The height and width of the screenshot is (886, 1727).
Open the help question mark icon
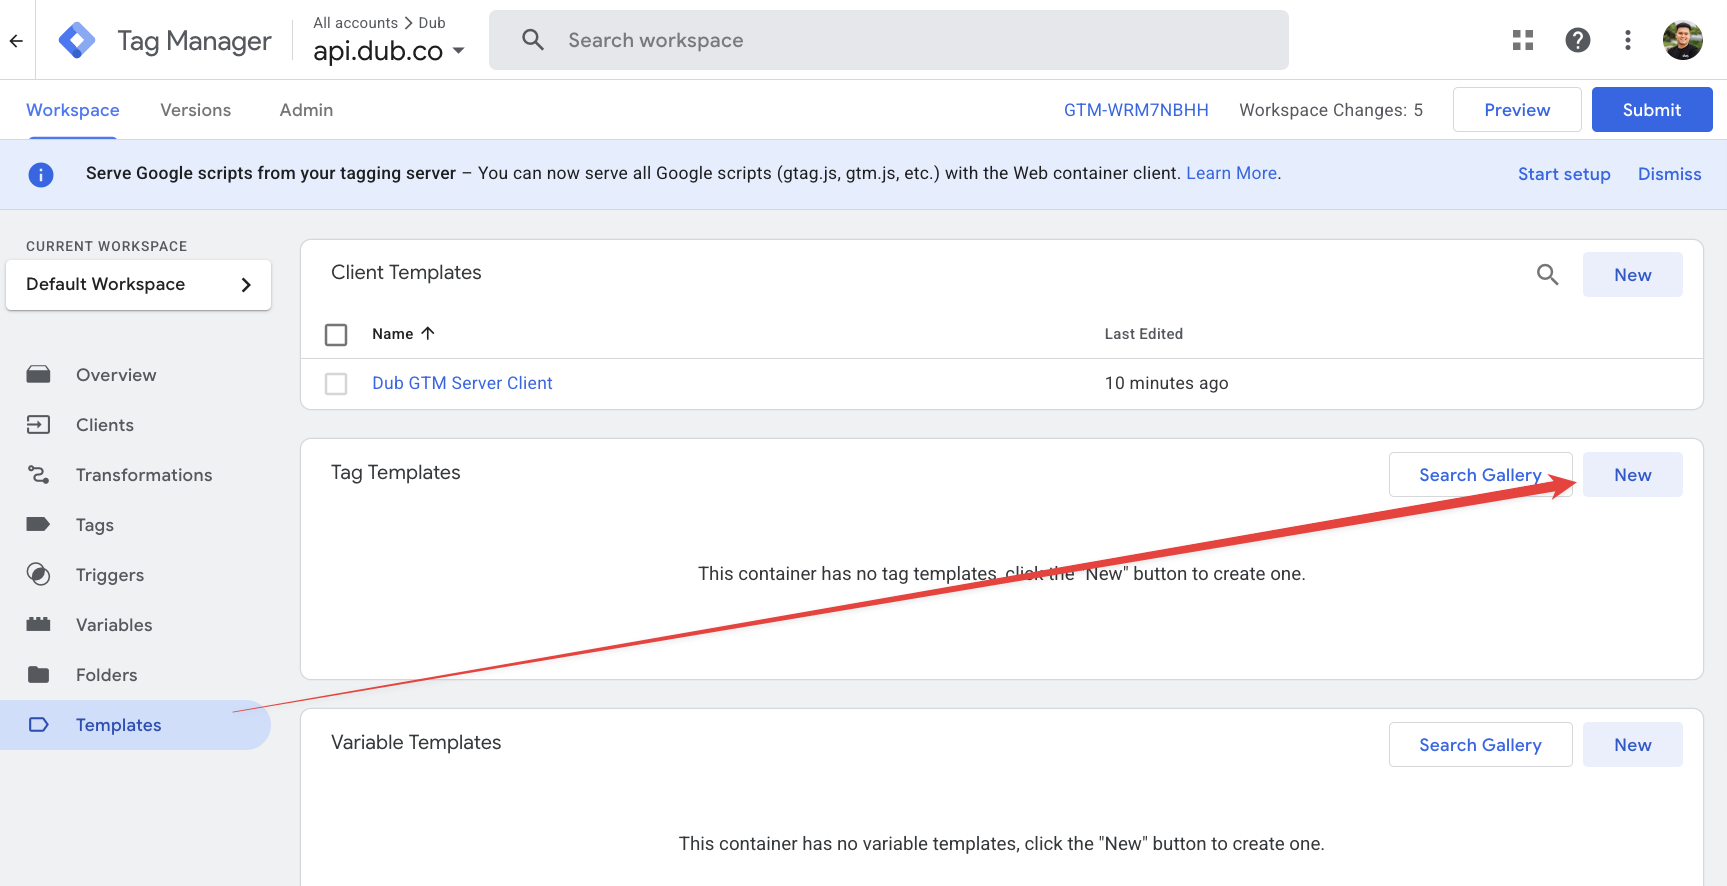1578,40
